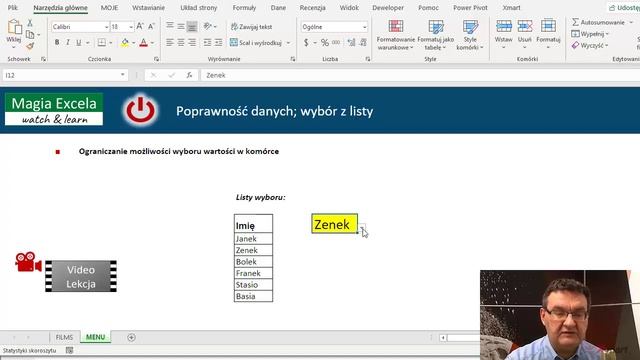The image size is (640, 360).
Task: Open the Wyrównanie dialog launcher
Action: 293,59
